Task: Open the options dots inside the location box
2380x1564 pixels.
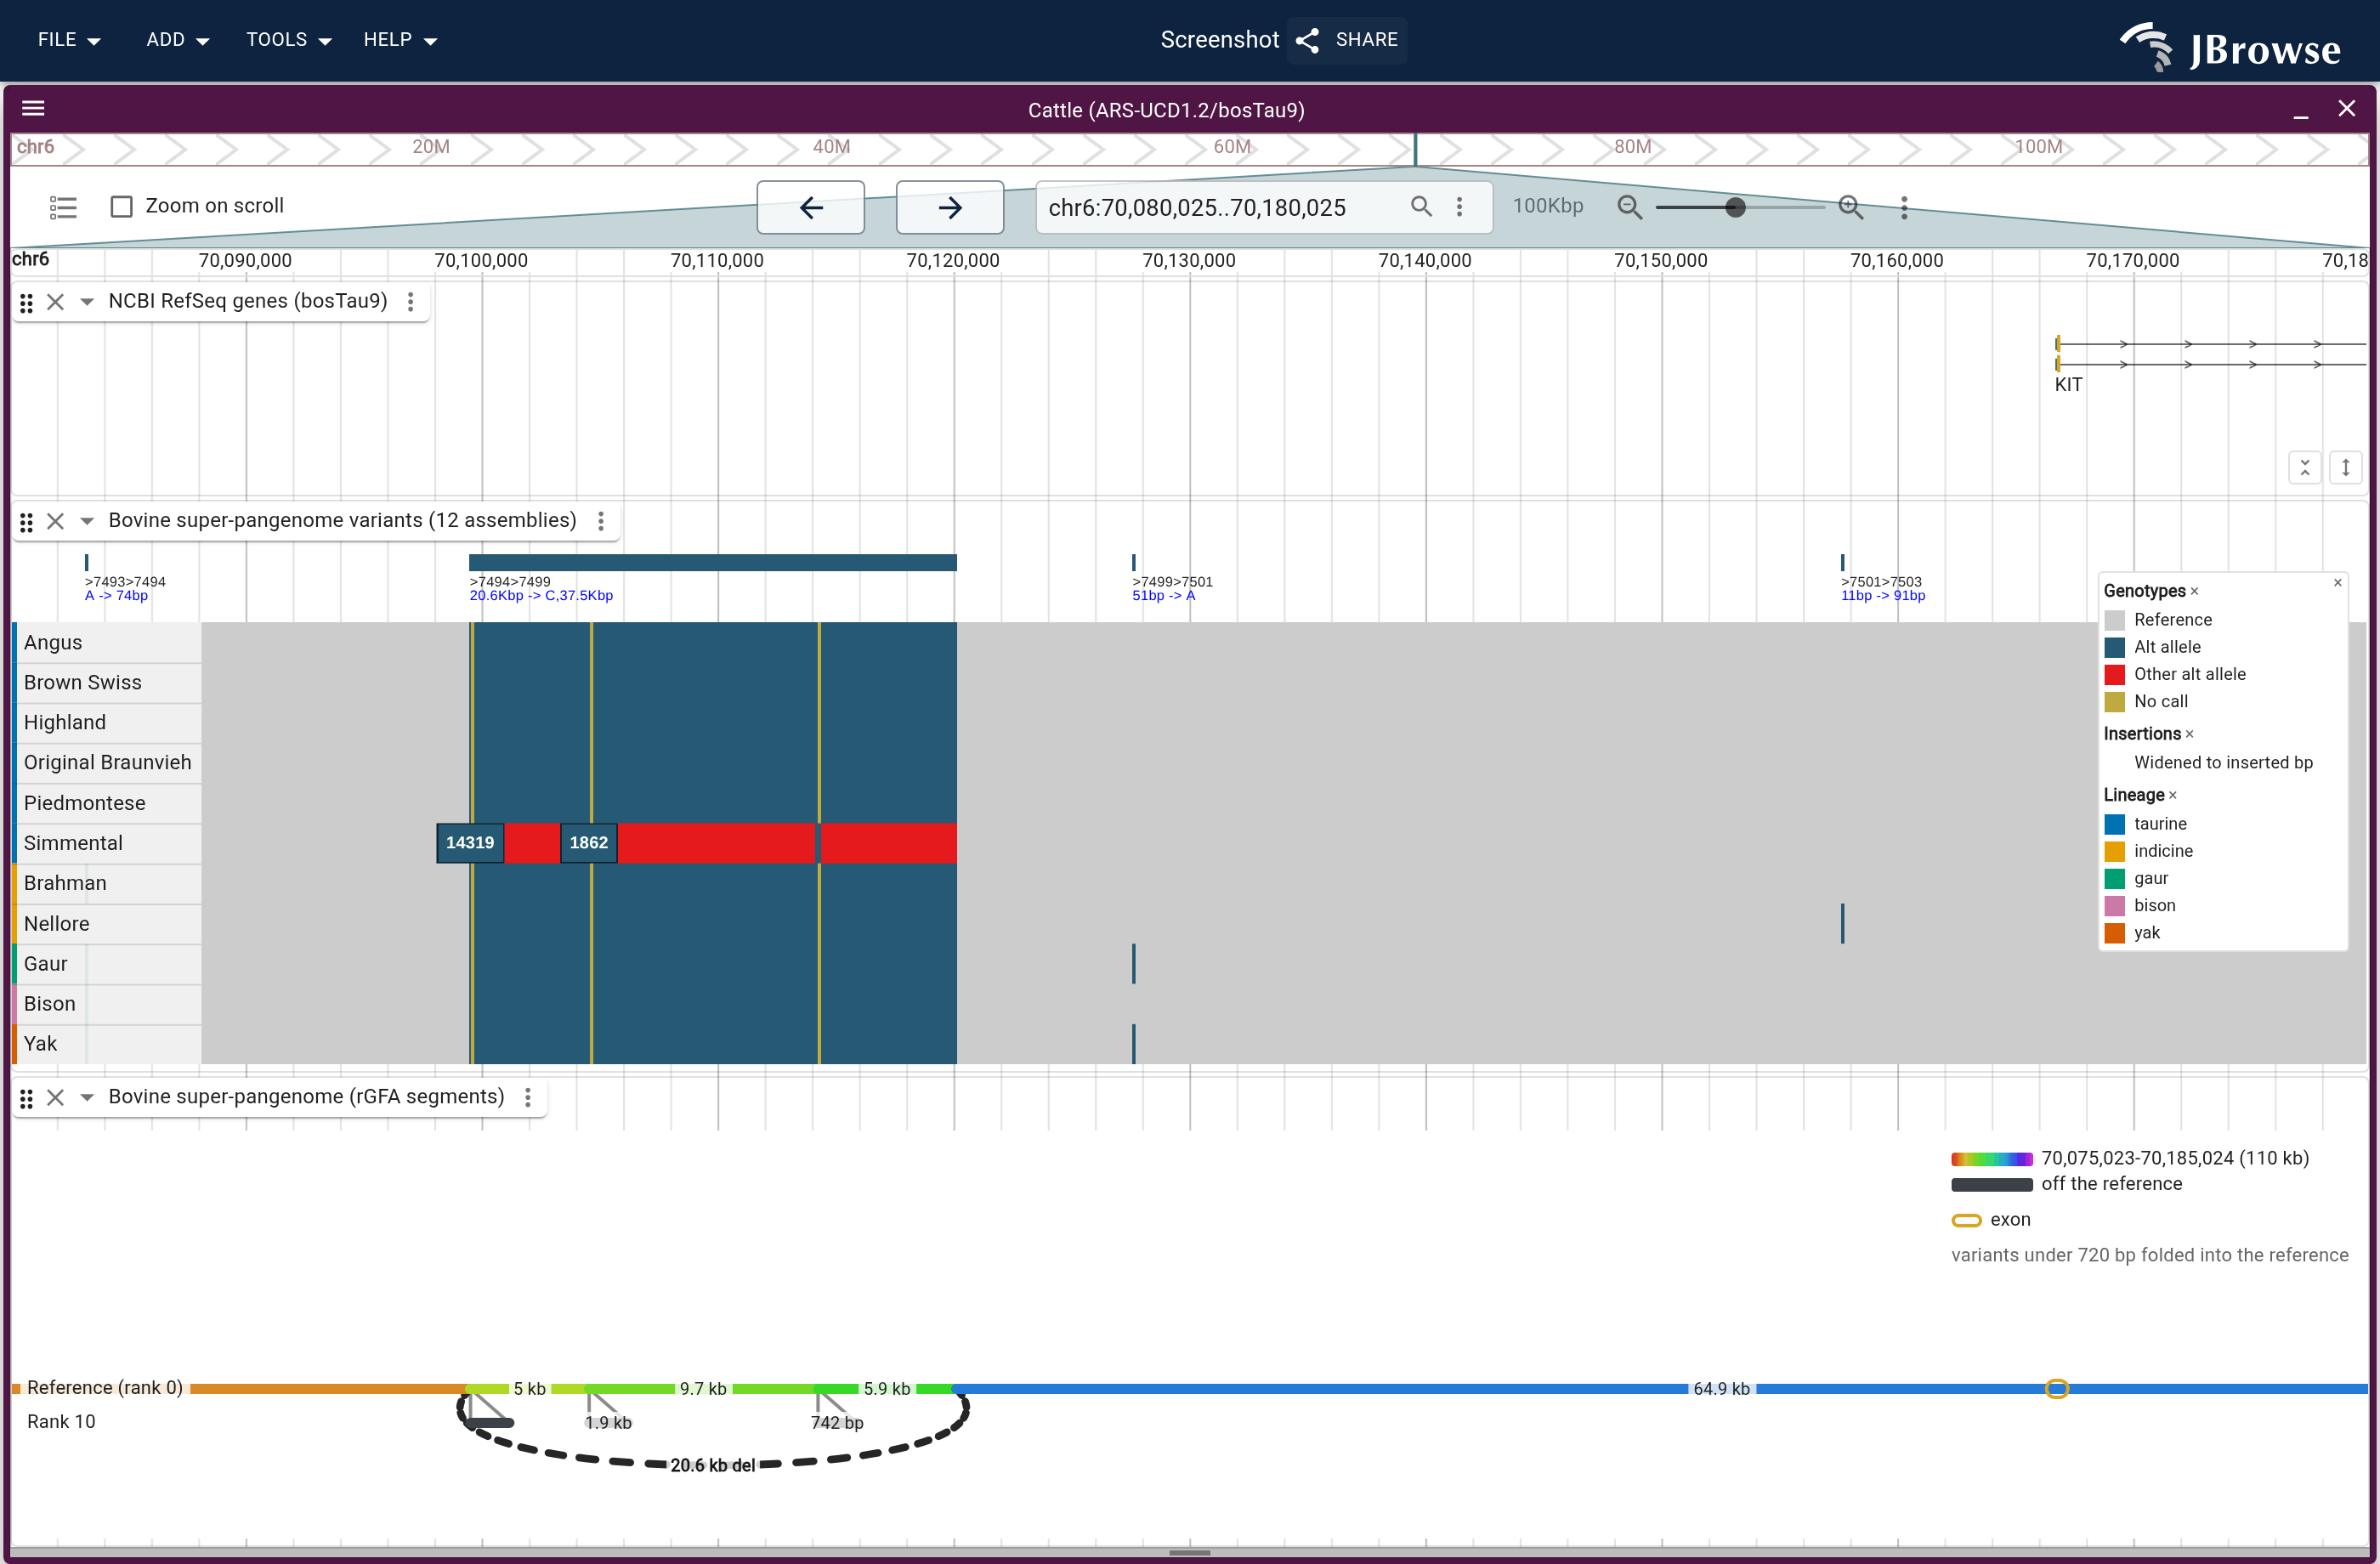Action: click(x=1459, y=206)
